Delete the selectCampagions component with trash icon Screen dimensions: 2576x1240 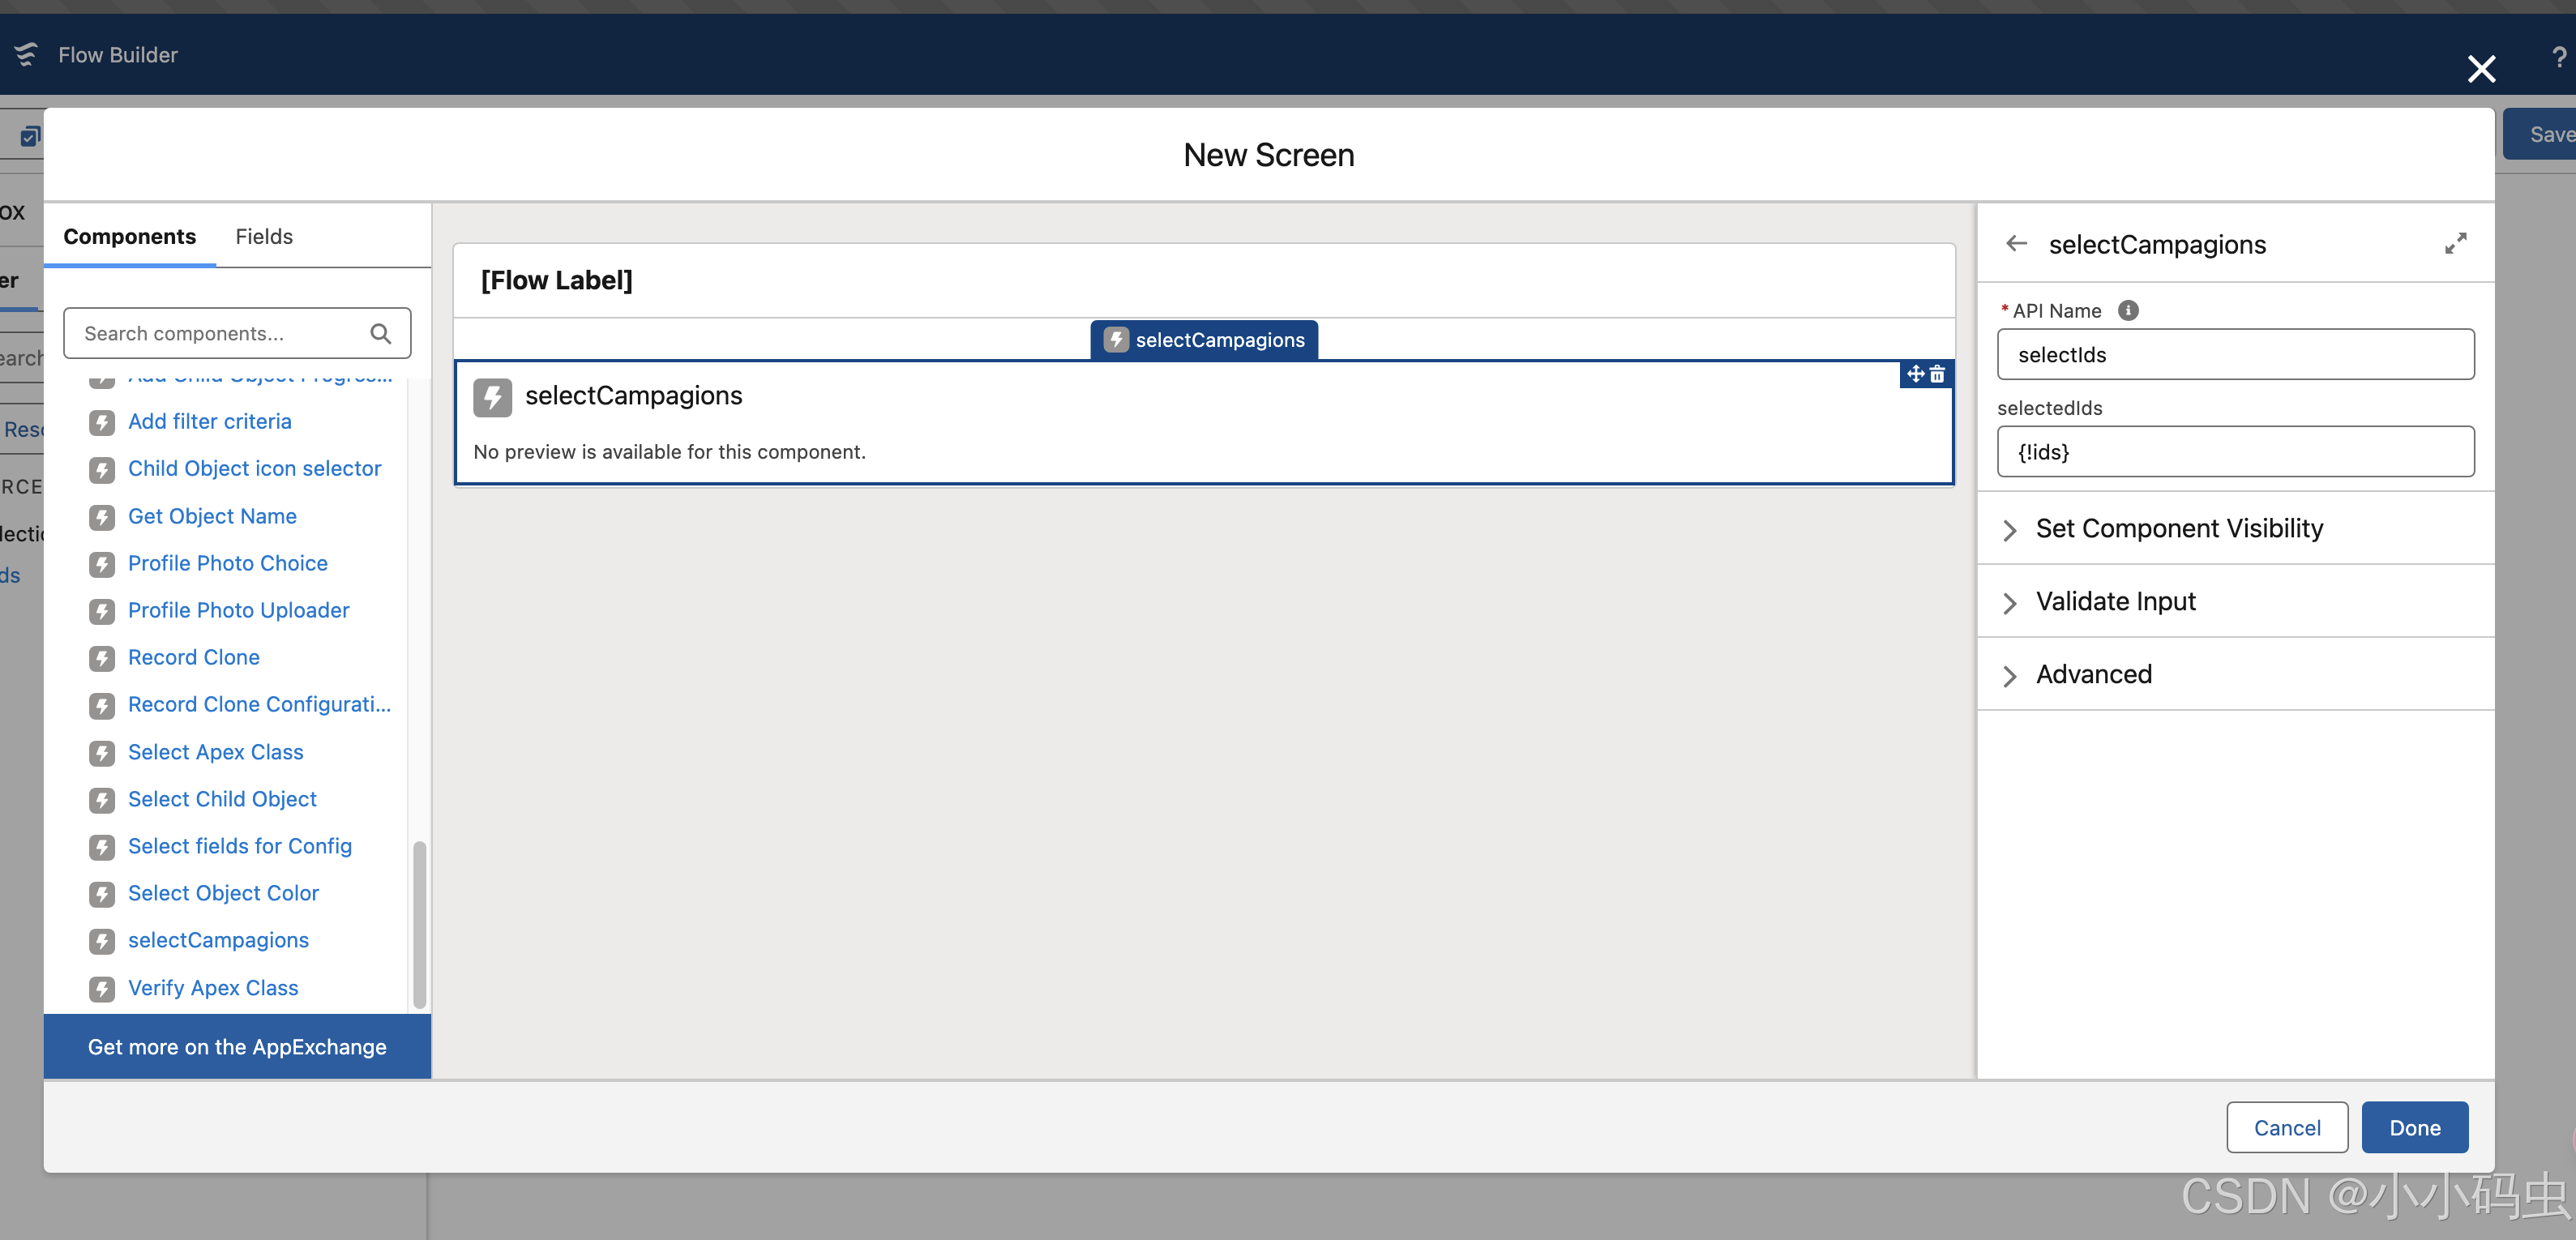point(1937,373)
